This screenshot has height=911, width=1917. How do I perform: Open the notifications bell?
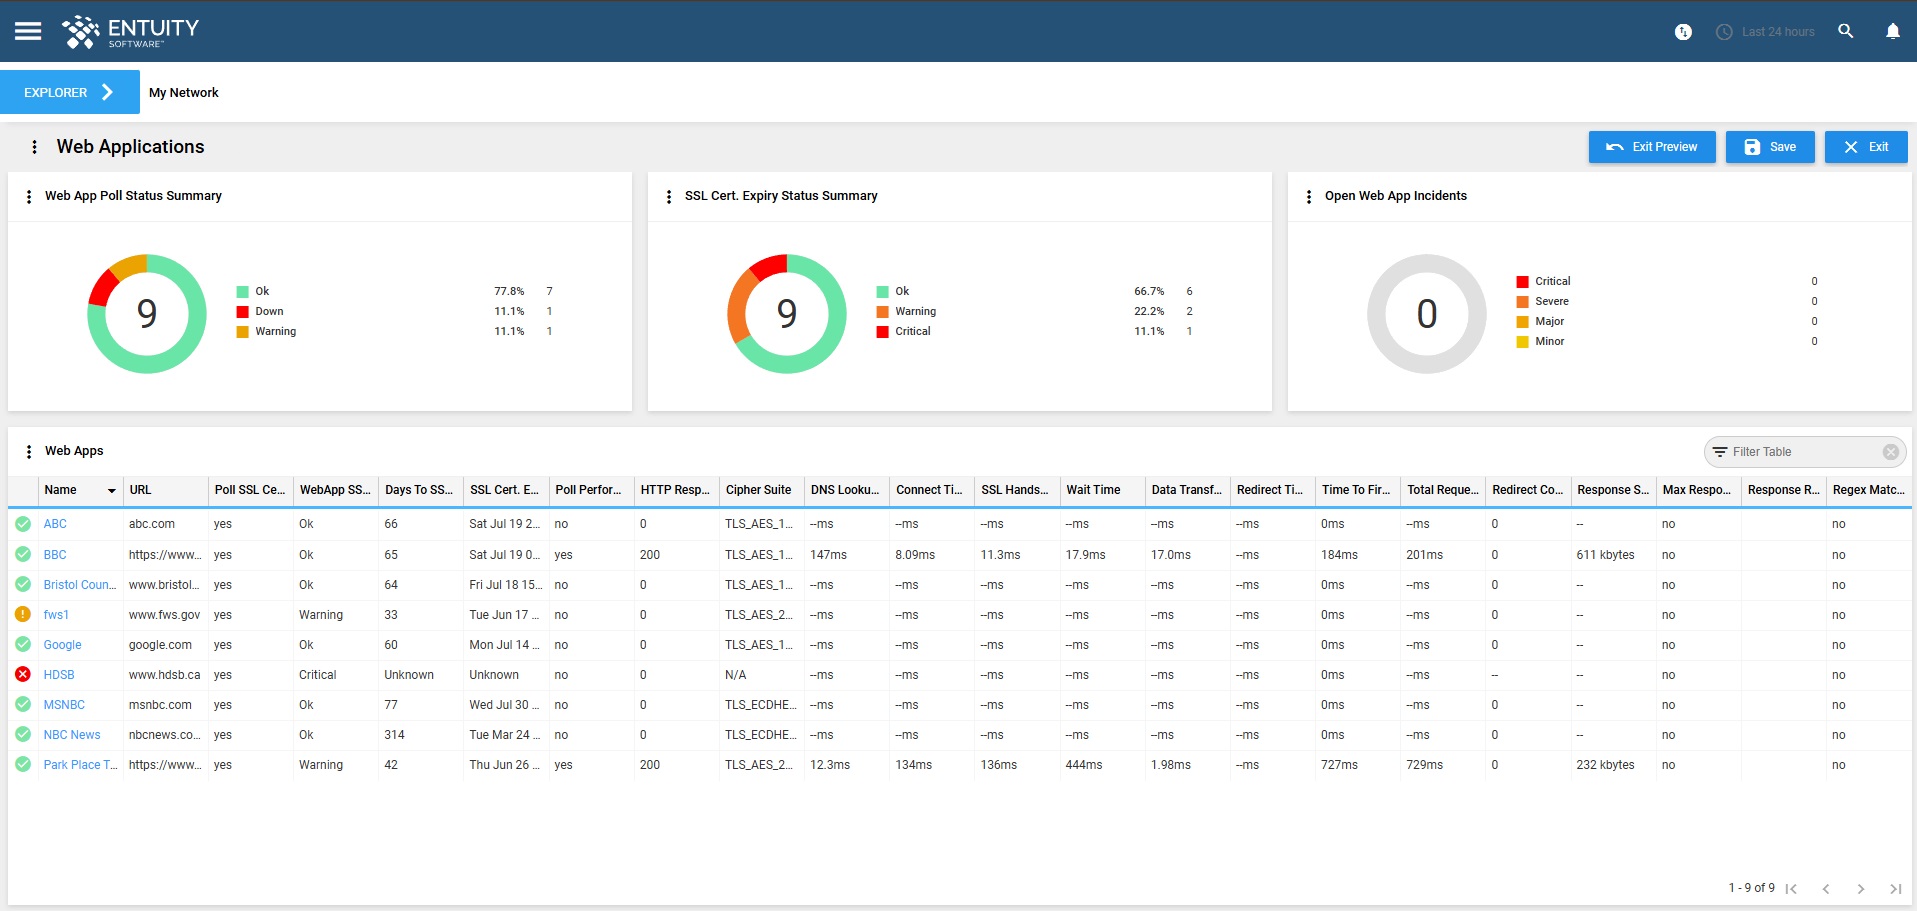[x=1893, y=31]
